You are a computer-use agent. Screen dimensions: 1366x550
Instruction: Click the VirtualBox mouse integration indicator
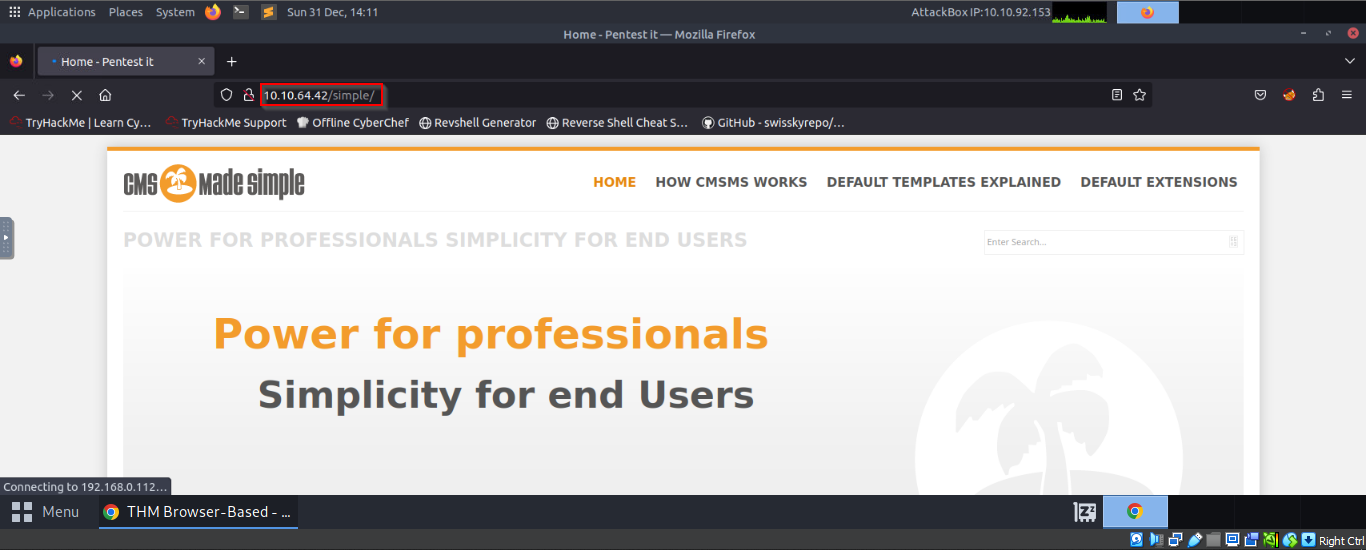pyautogui.click(x=1290, y=540)
